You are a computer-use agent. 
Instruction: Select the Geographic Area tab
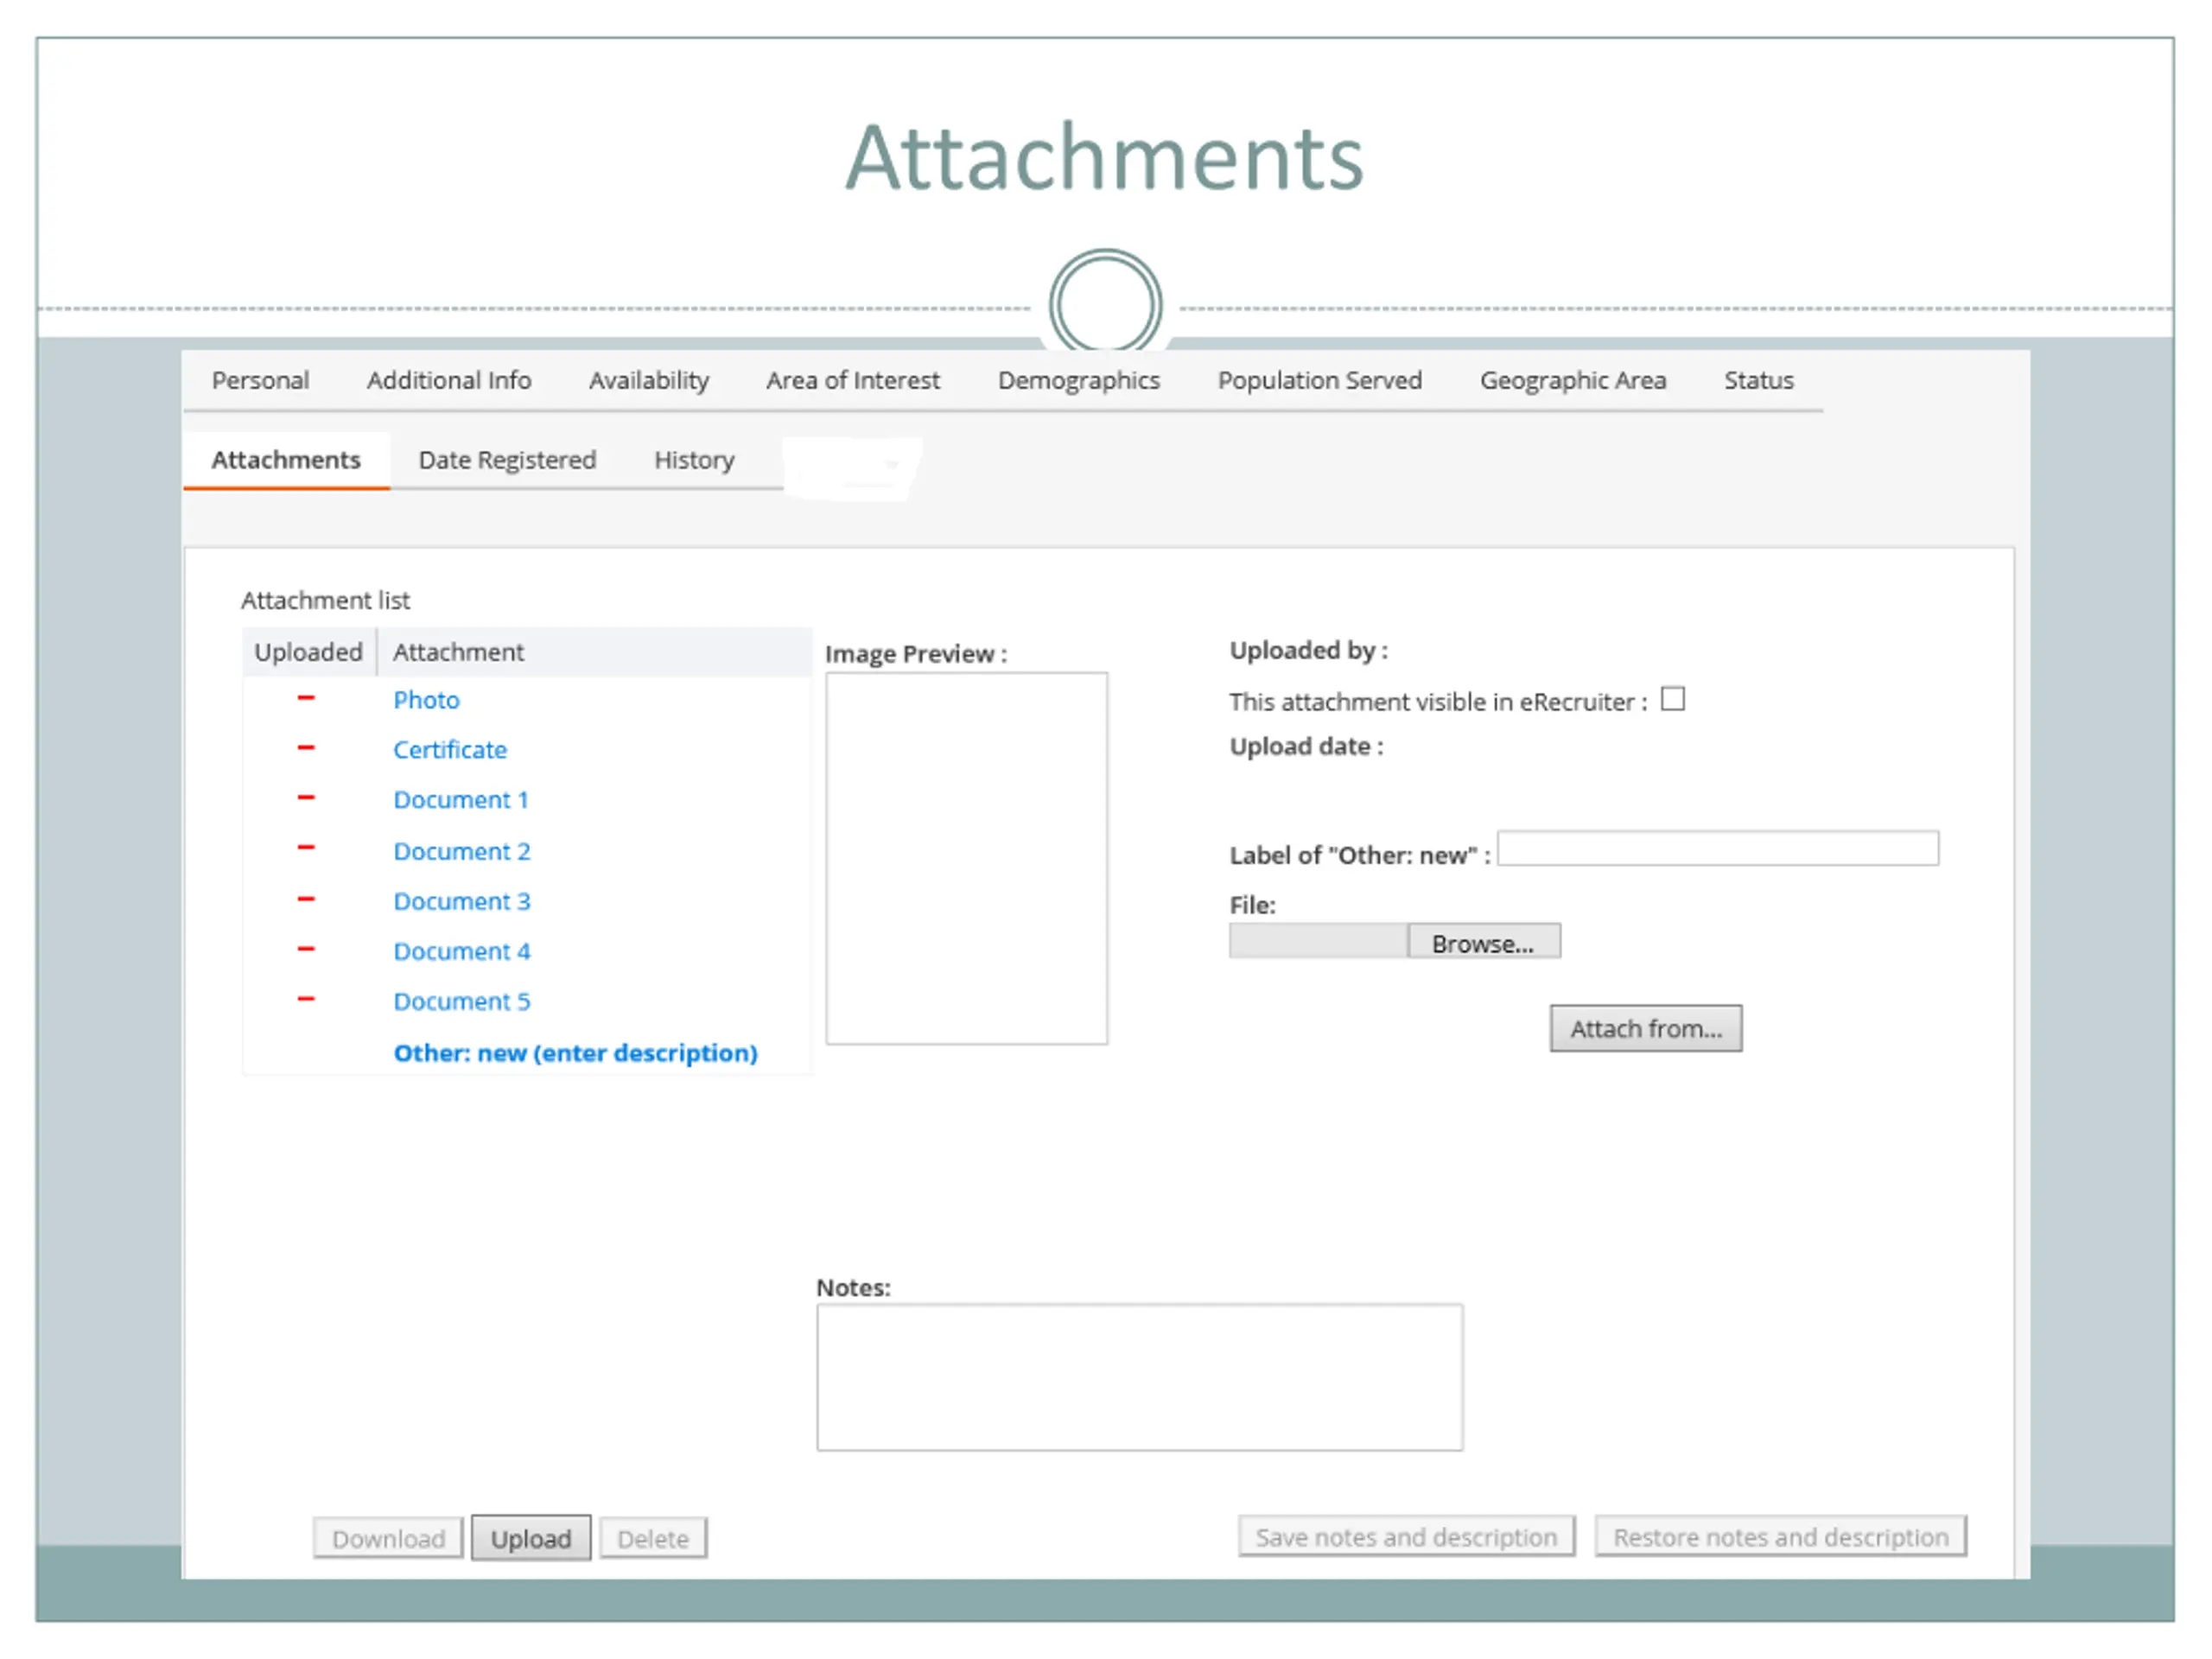pyautogui.click(x=1572, y=380)
